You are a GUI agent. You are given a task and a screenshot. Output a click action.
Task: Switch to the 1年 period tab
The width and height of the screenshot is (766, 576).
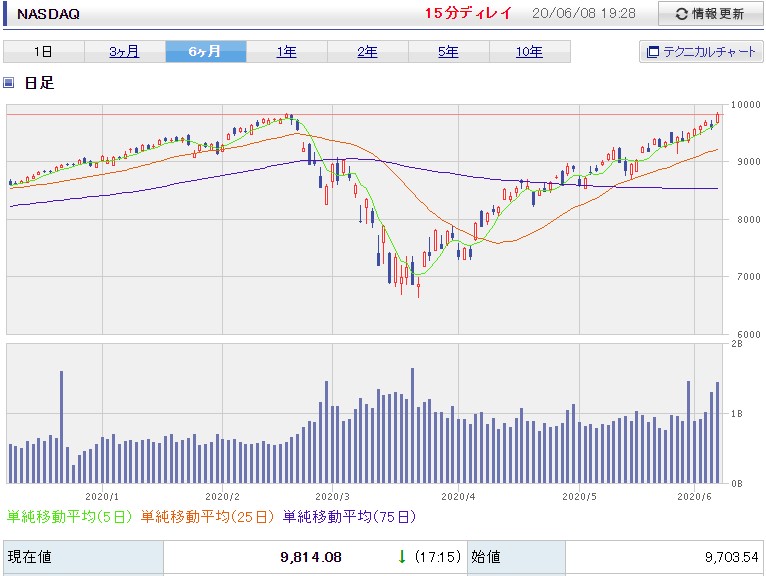point(287,52)
